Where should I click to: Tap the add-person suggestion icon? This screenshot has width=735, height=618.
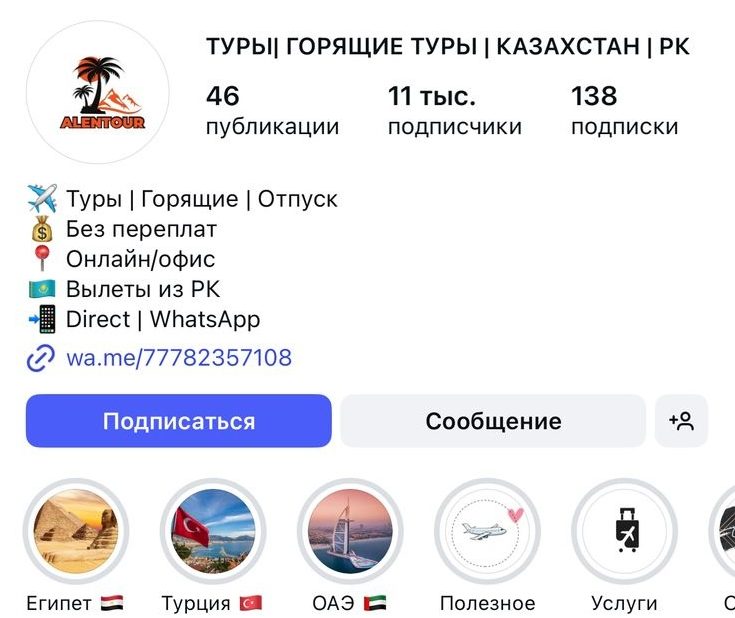click(681, 421)
